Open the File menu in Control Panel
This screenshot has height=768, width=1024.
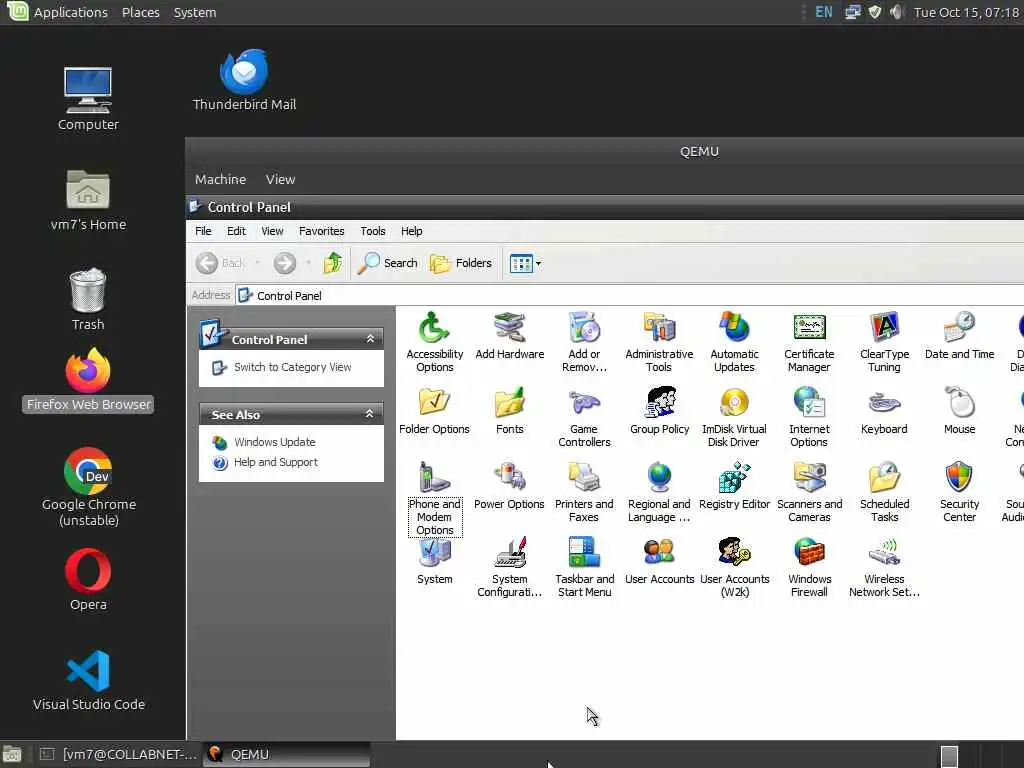(x=203, y=231)
